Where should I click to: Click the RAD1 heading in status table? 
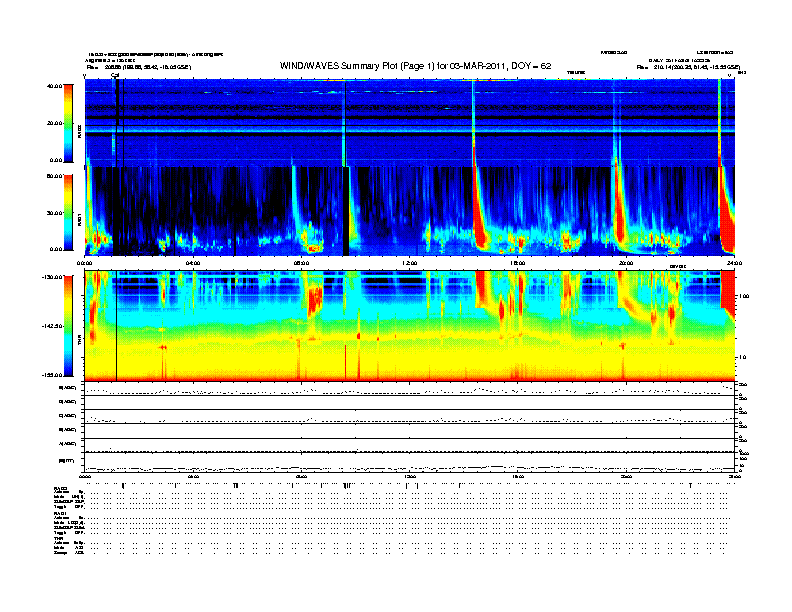(x=60, y=513)
